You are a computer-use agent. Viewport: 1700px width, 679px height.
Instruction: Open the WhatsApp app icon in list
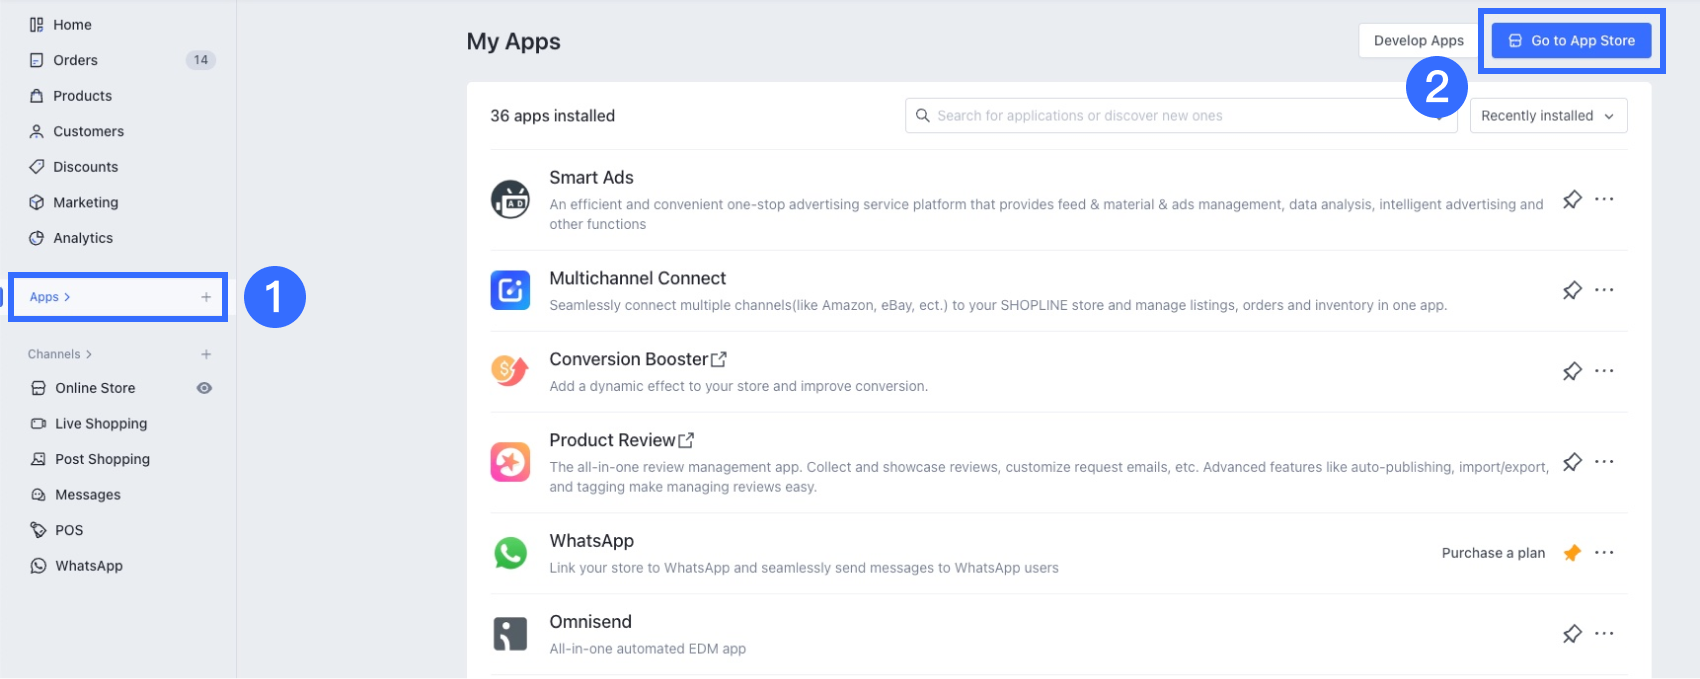[x=510, y=553]
